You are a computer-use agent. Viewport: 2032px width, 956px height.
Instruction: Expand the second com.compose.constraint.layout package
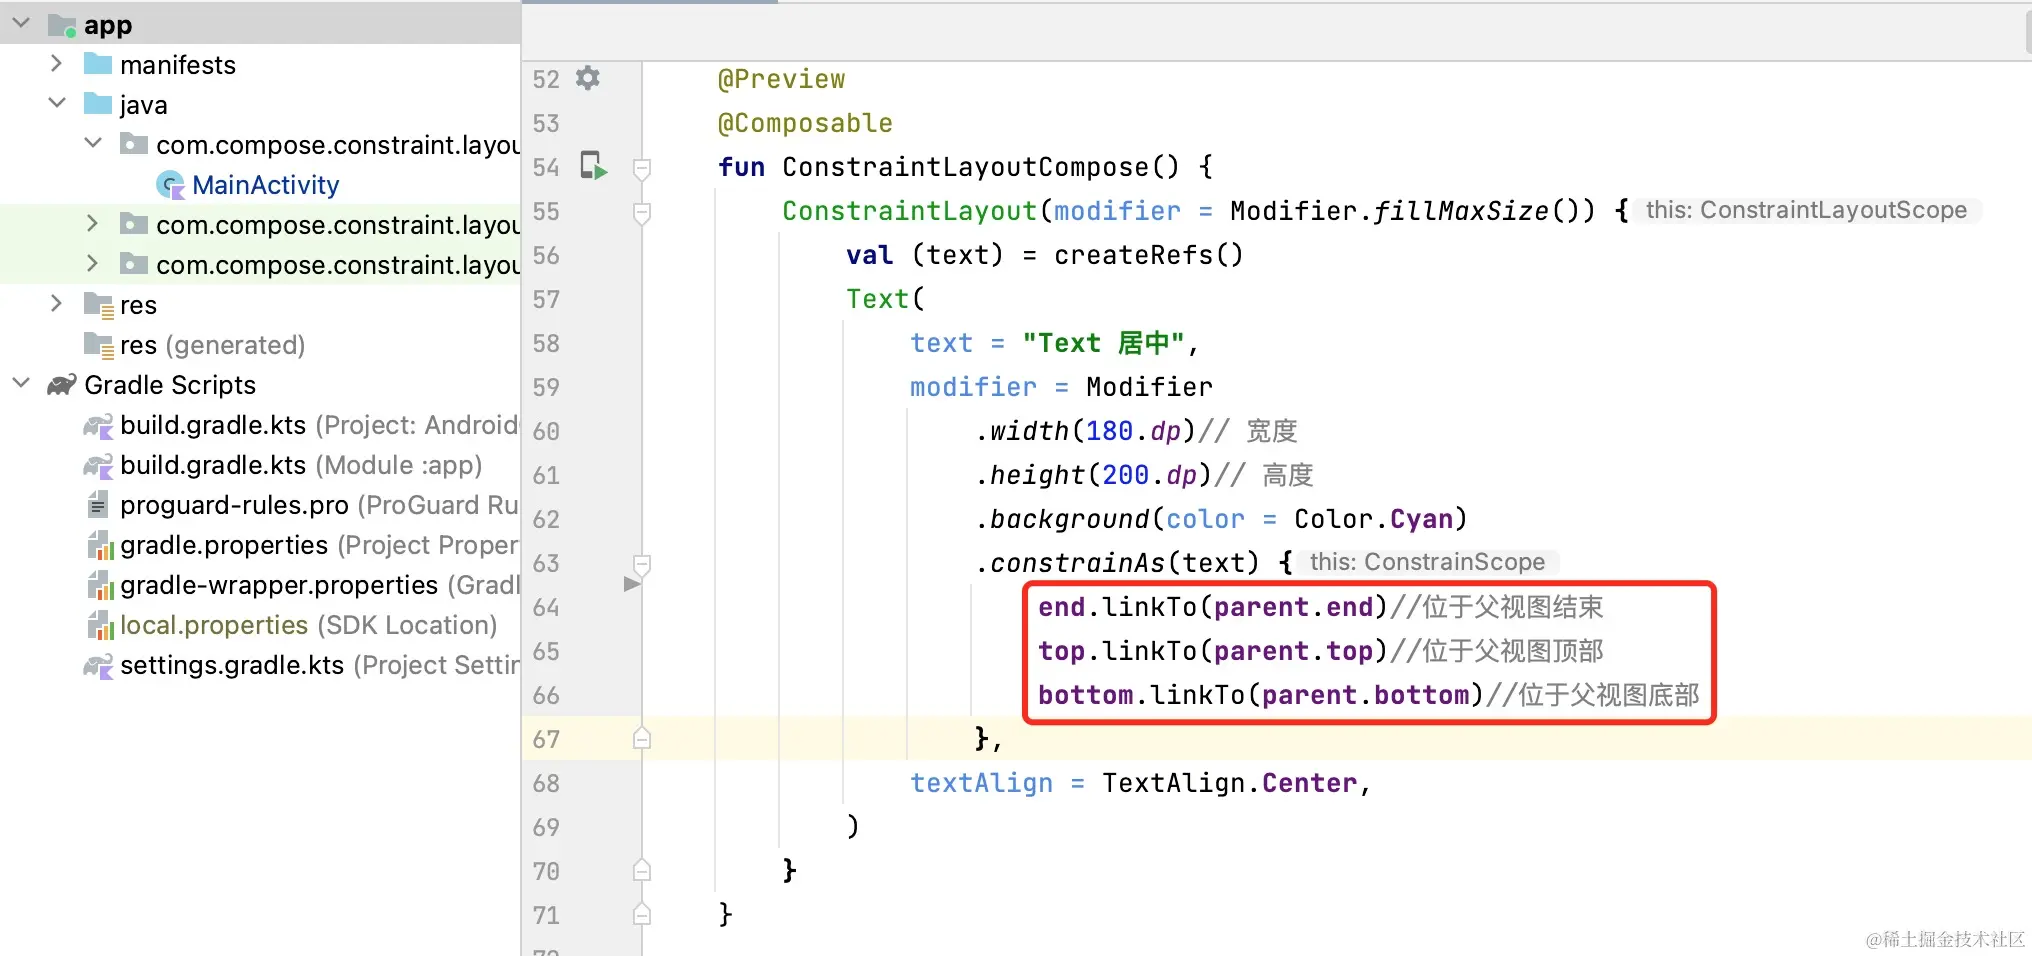click(93, 224)
